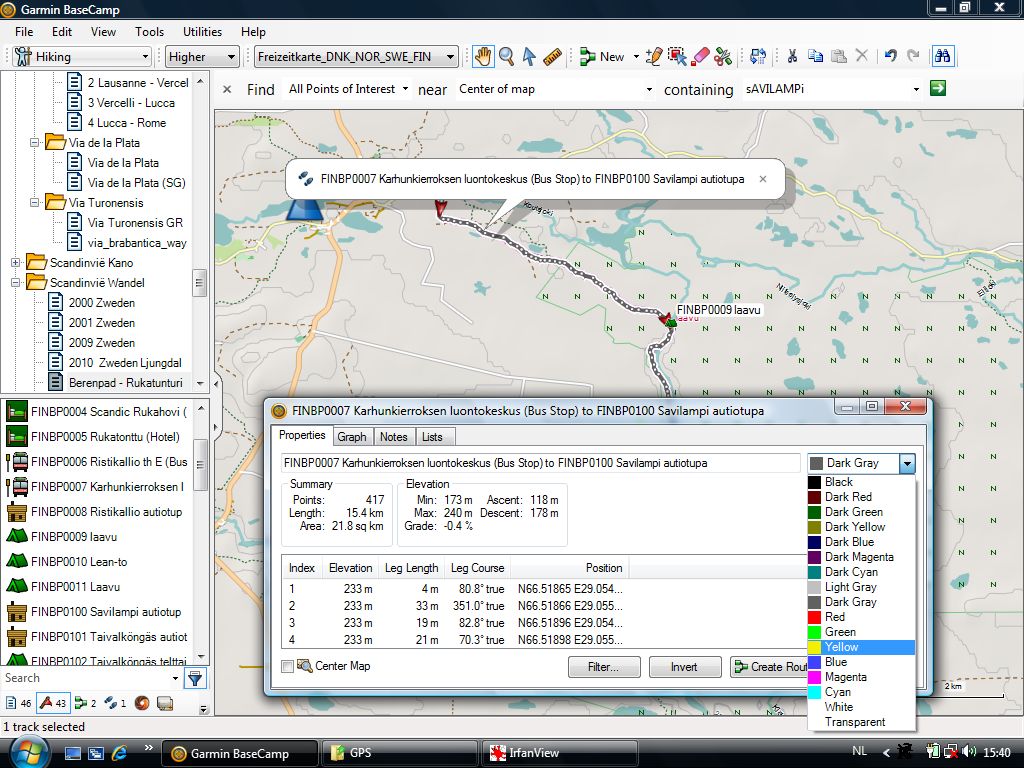Viewport: 1024px width, 768px height.
Task: Toggle the filter funnel button
Action: 195,679
